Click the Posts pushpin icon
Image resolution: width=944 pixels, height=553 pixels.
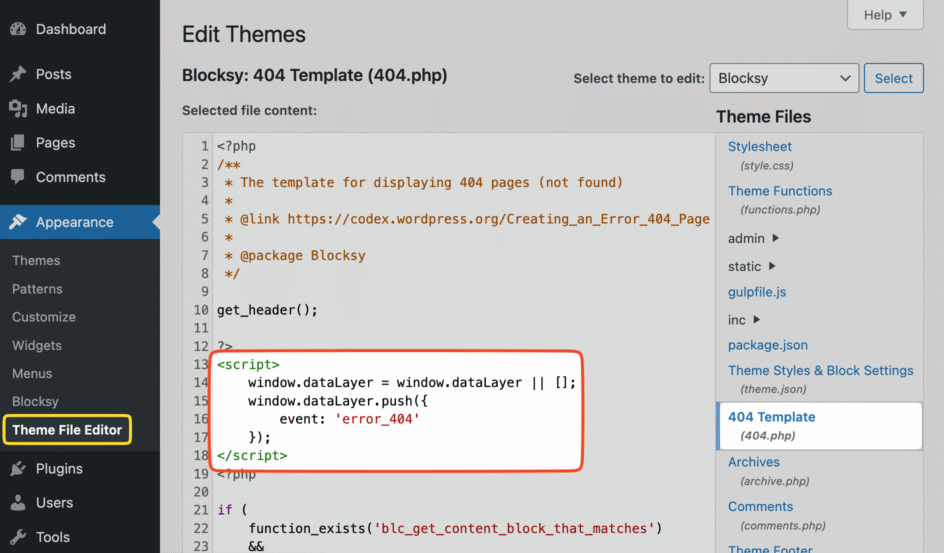tap(18, 74)
